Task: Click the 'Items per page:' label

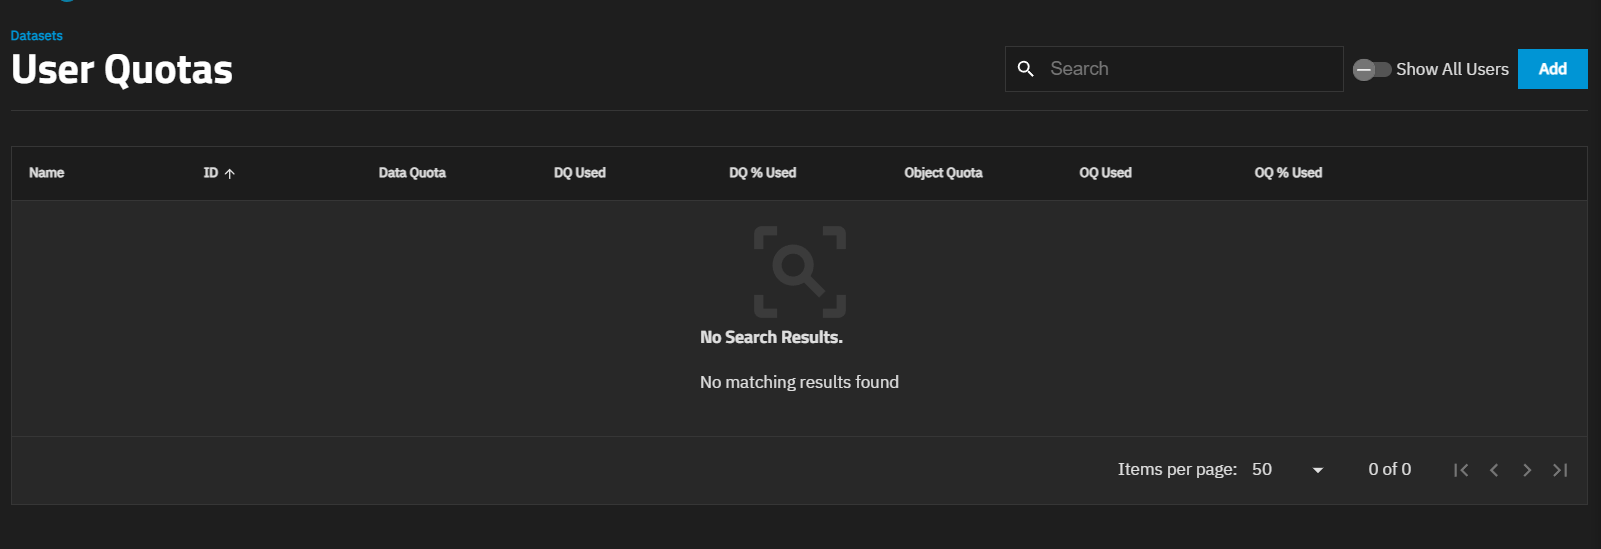Action: (1177, 469)
